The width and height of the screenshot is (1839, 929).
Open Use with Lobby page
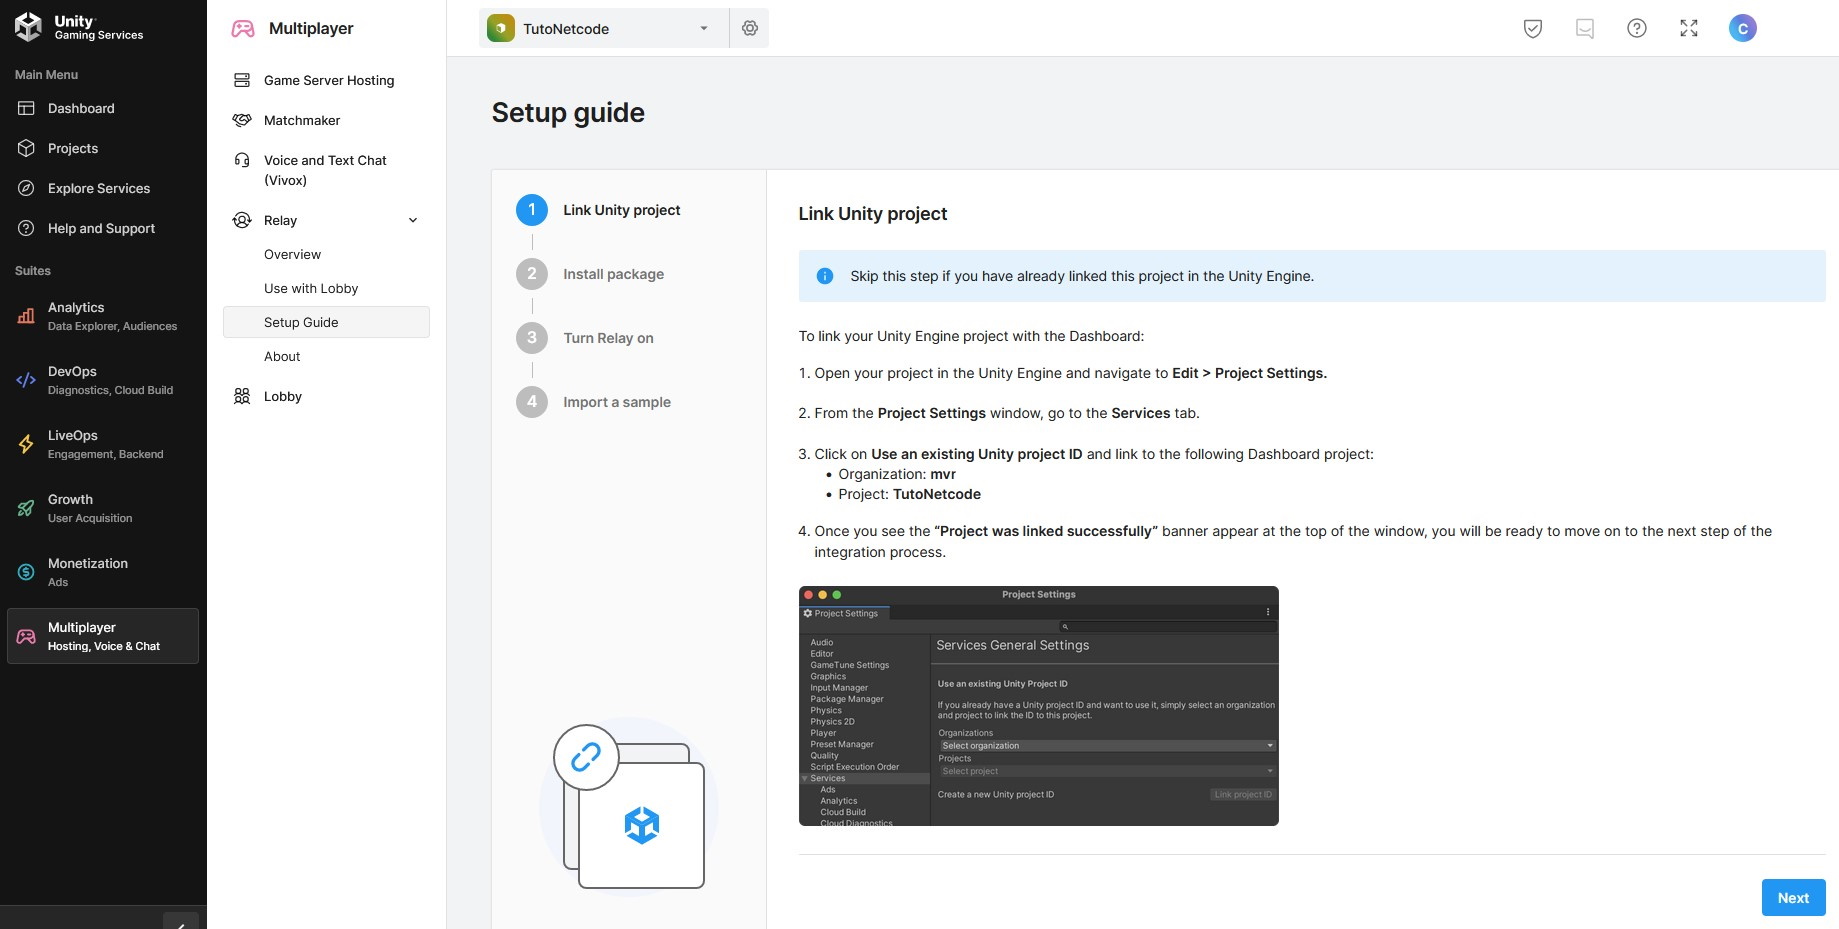tap(311, 288)
